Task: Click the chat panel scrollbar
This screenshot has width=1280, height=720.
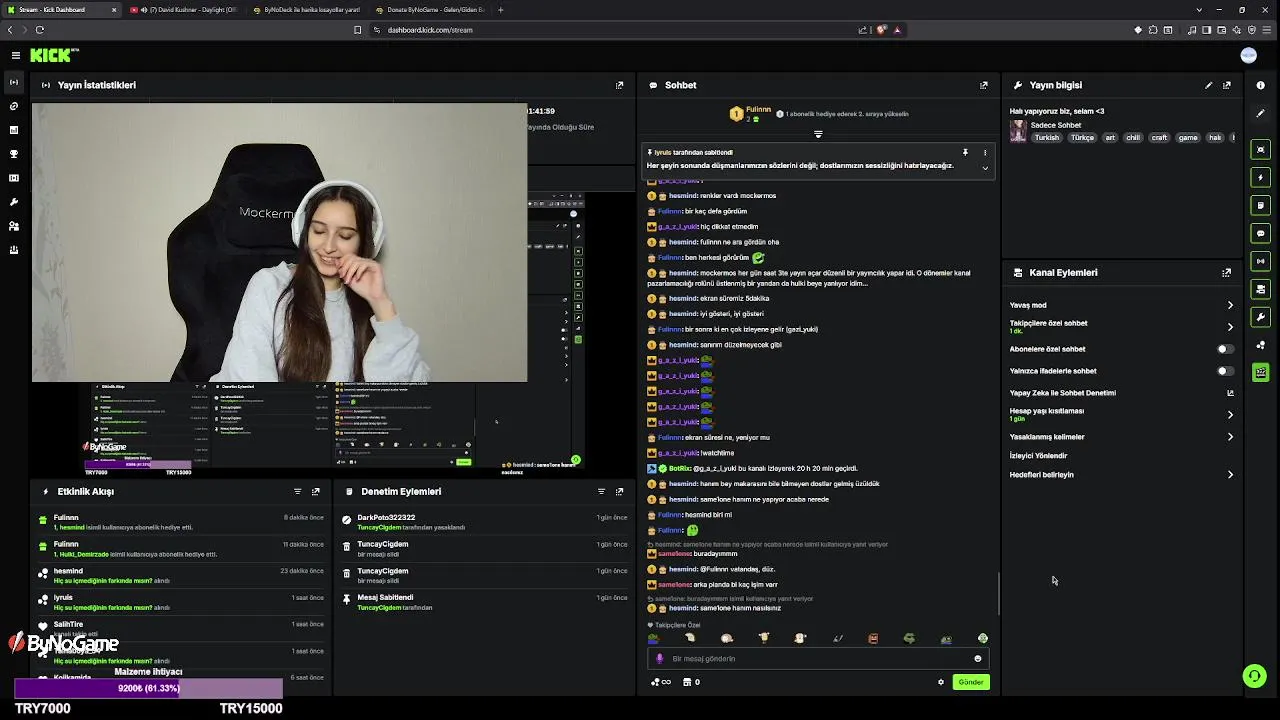Action: point(998,594)
